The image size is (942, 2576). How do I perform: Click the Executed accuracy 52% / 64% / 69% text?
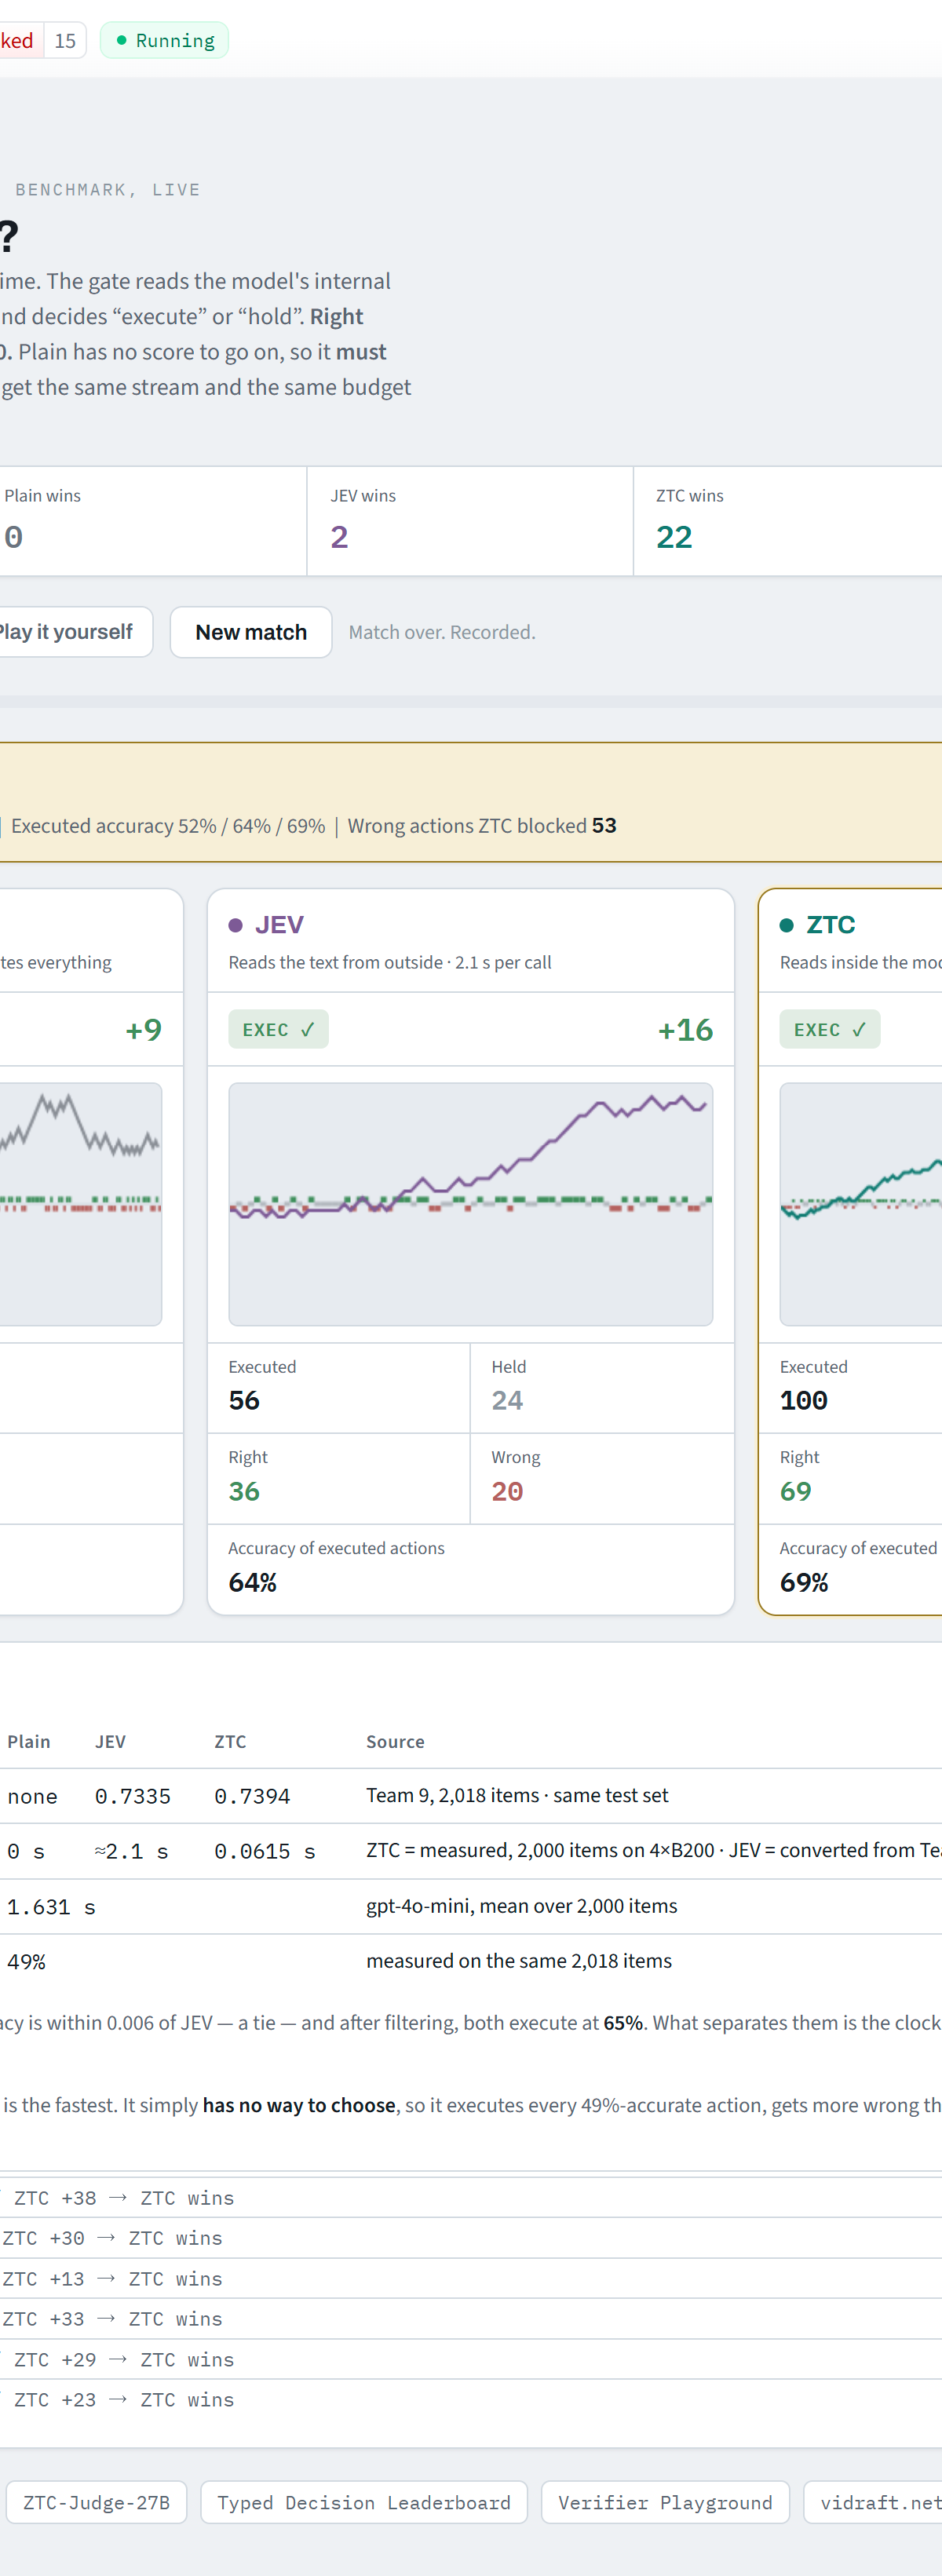coord(168,825)
